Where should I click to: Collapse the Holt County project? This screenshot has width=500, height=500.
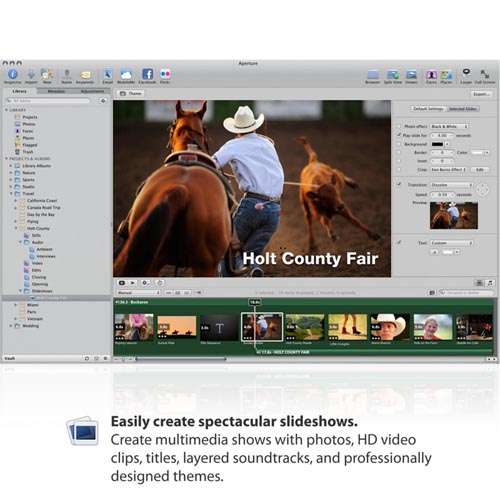(x=16, y=228)
